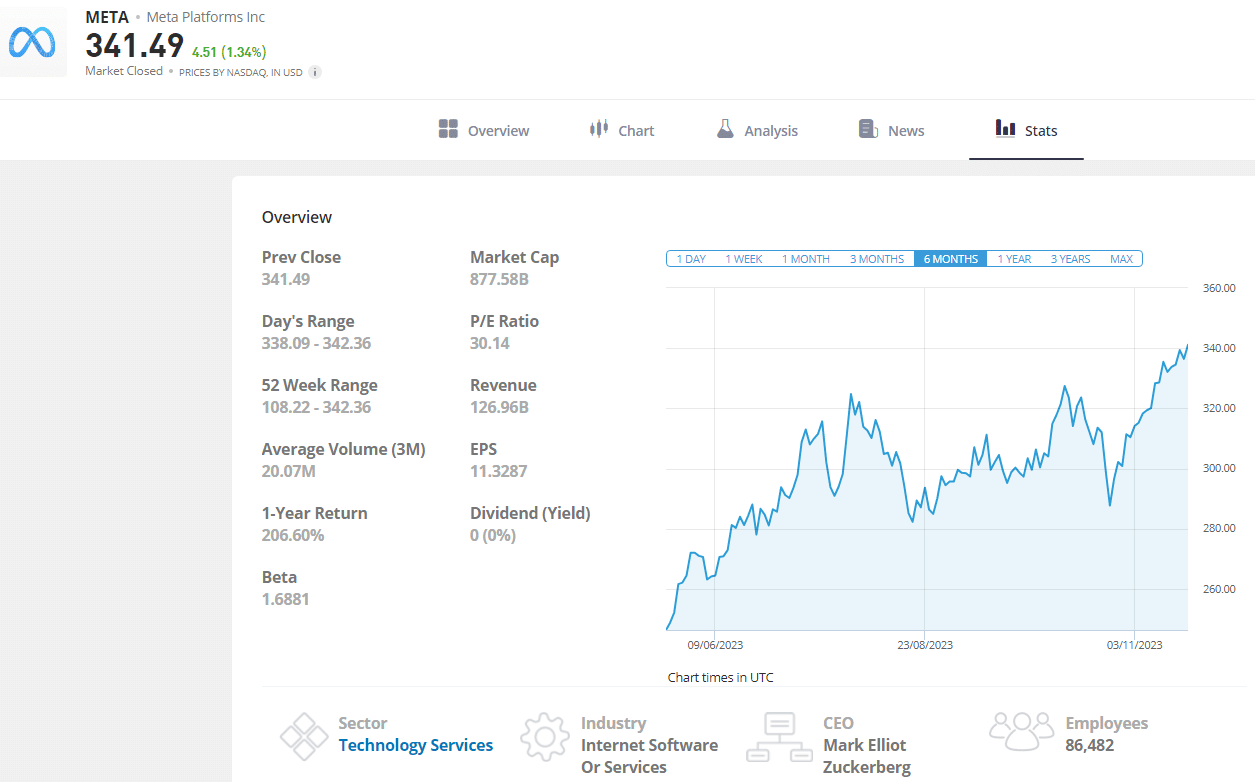Click the News document icon
Viewport: 1255px width, 782px height.
click(x=868, y=129)
